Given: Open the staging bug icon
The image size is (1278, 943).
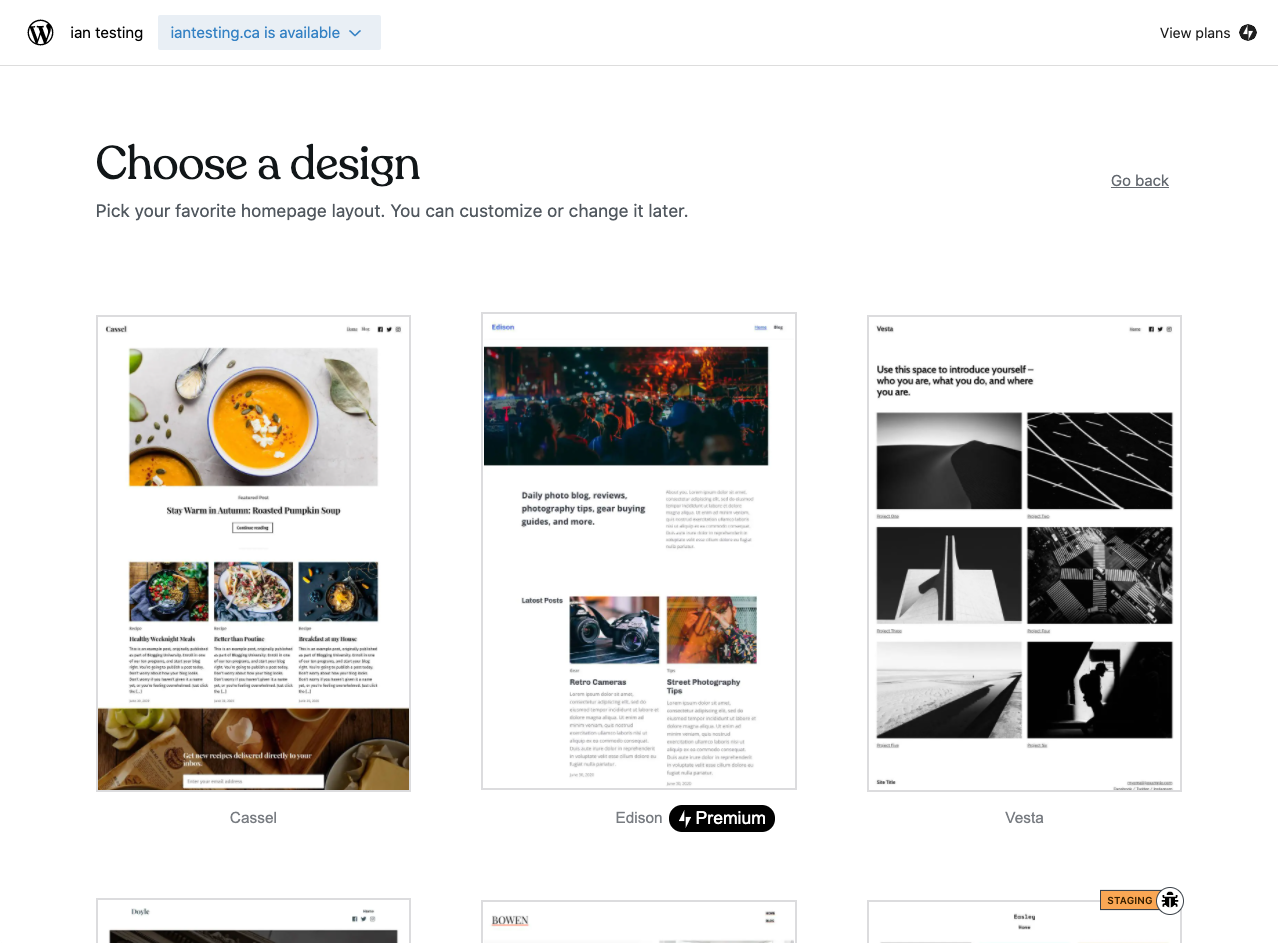Looking at the screenshot, I should point(1170,901).
